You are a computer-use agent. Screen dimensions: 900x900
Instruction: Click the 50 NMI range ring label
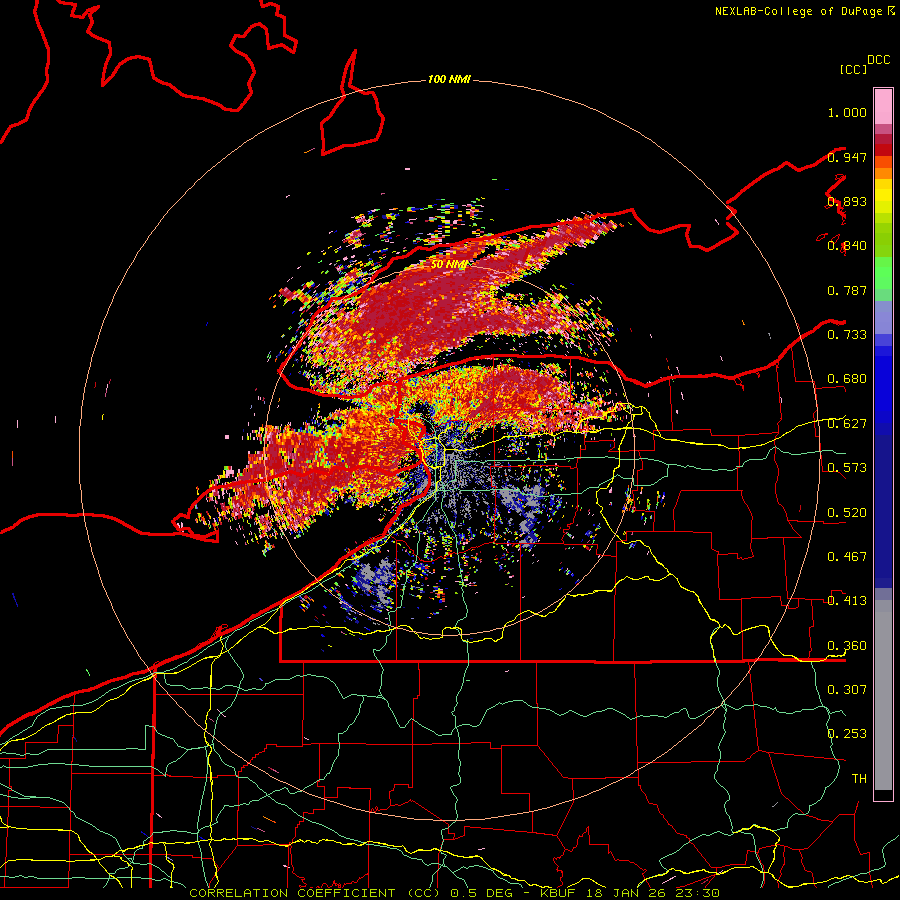pos(448,264)
